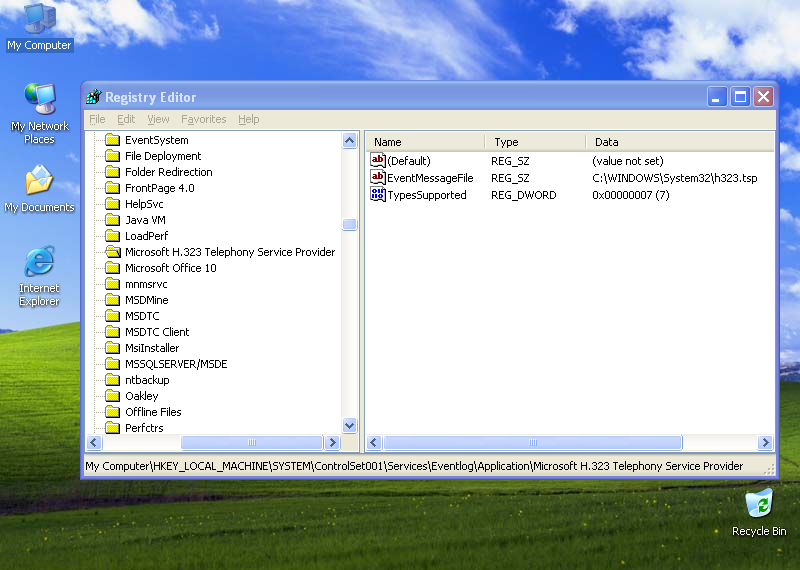Sort values by the Type column header
Screen dimensions: 800x570
535,142
